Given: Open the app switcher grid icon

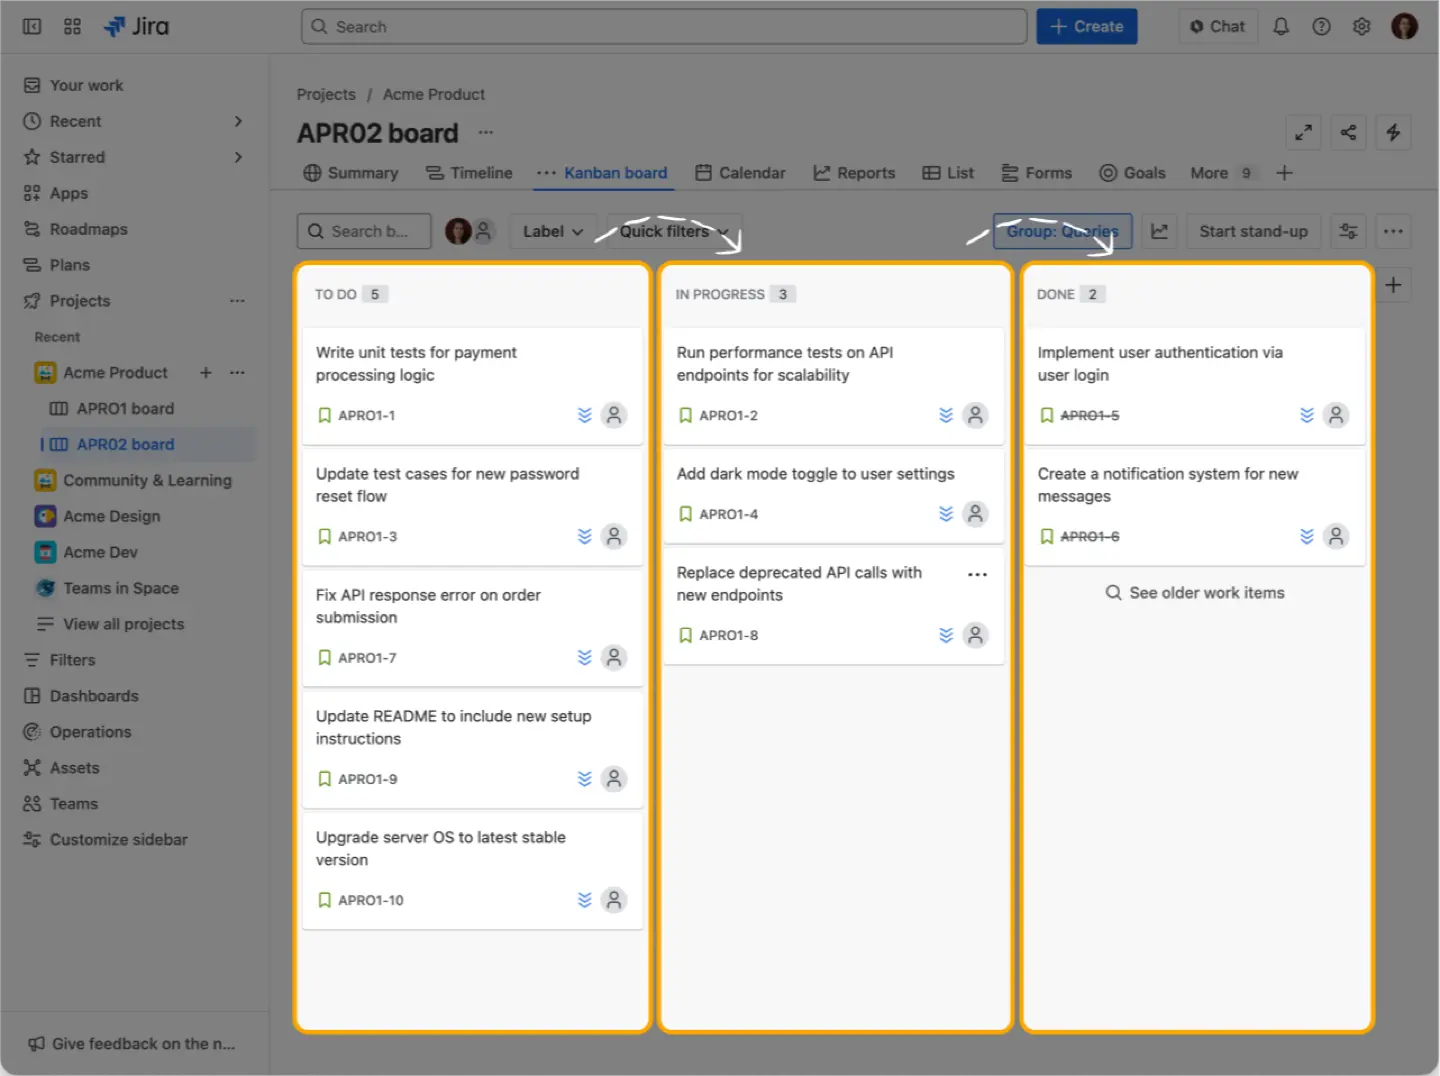Looking at the screenshot, I should coord(71,26).
